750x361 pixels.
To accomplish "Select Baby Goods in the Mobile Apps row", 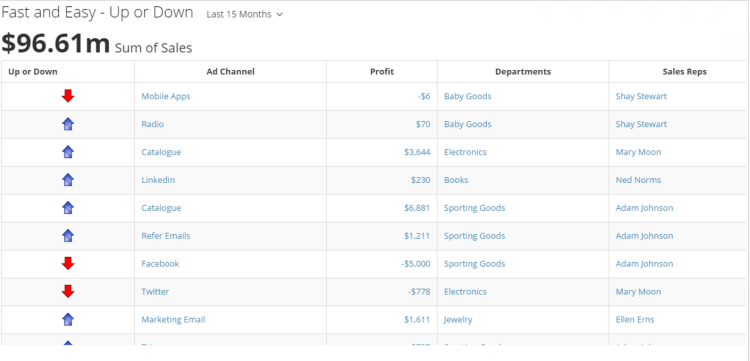I will [x=467, y=96].
